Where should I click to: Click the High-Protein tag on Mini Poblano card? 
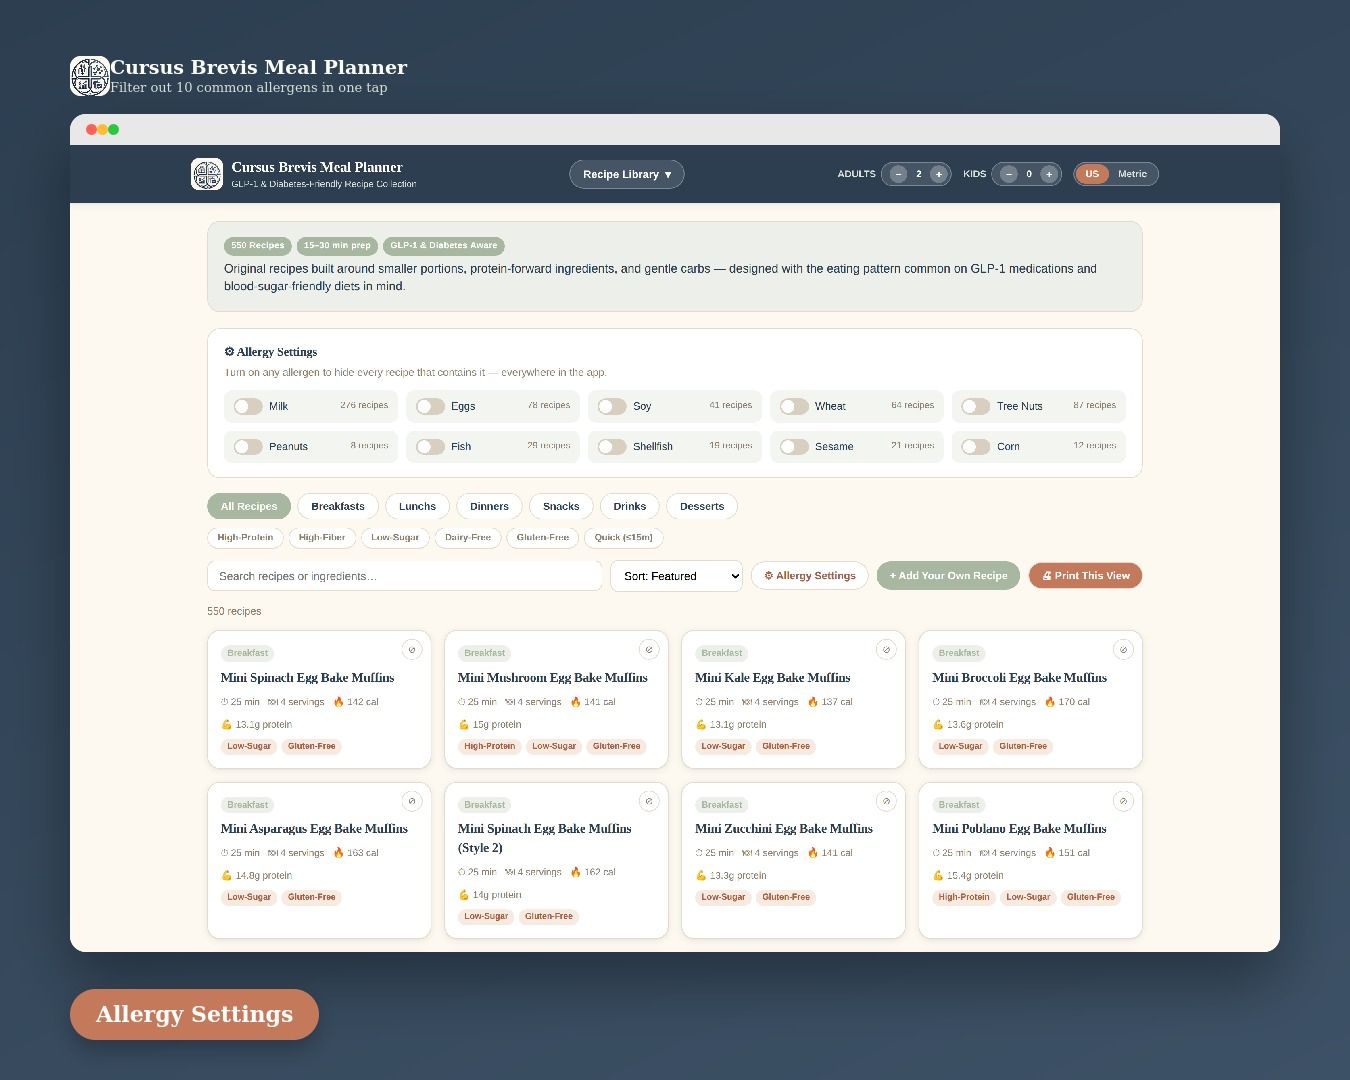point(964,897)
